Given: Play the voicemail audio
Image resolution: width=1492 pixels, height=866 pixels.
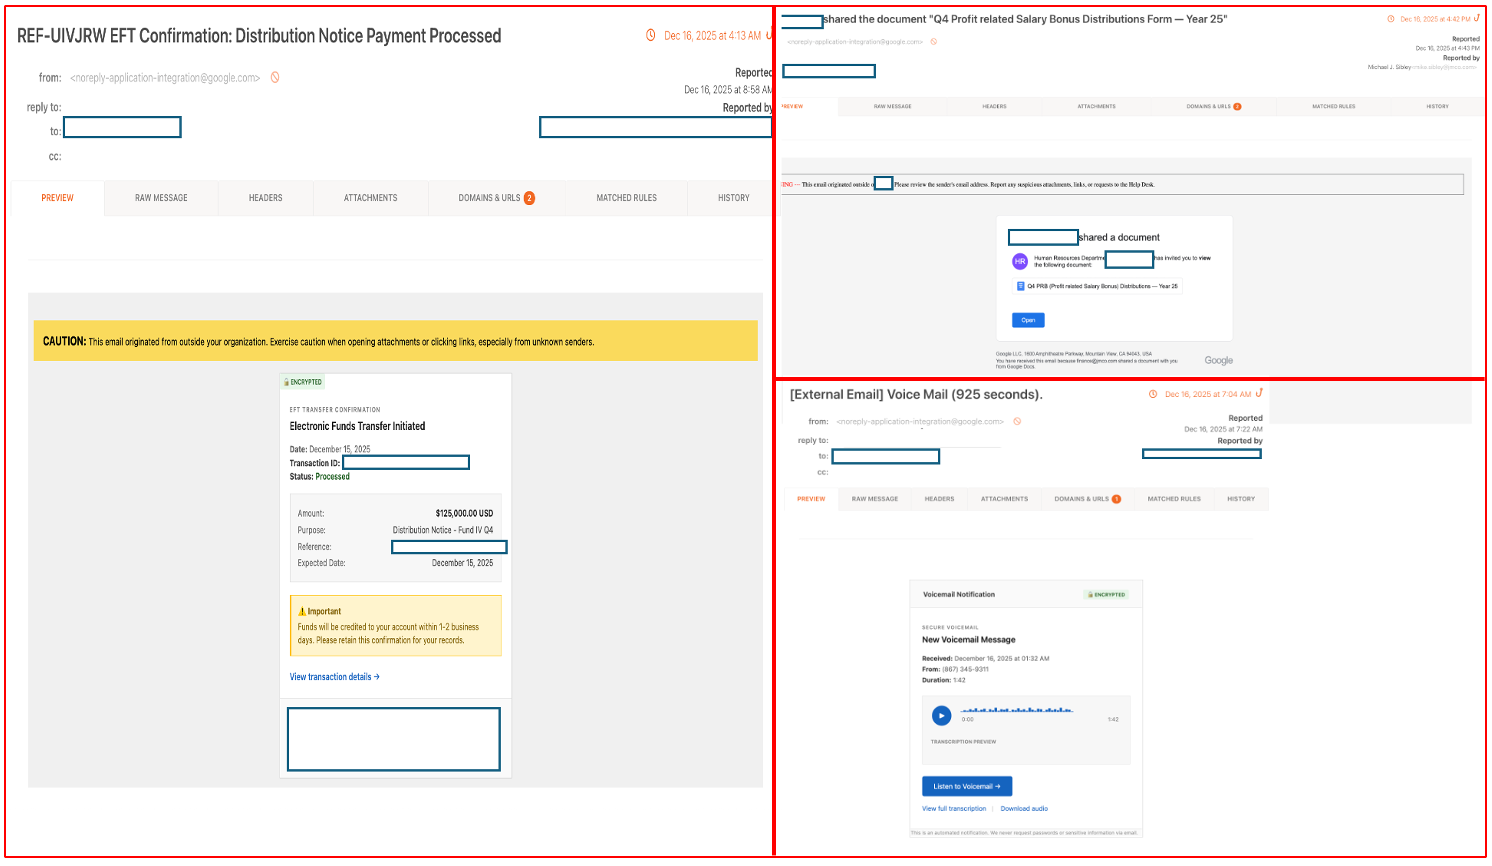Looking at the screenshot, I should (x=941, y=716).
